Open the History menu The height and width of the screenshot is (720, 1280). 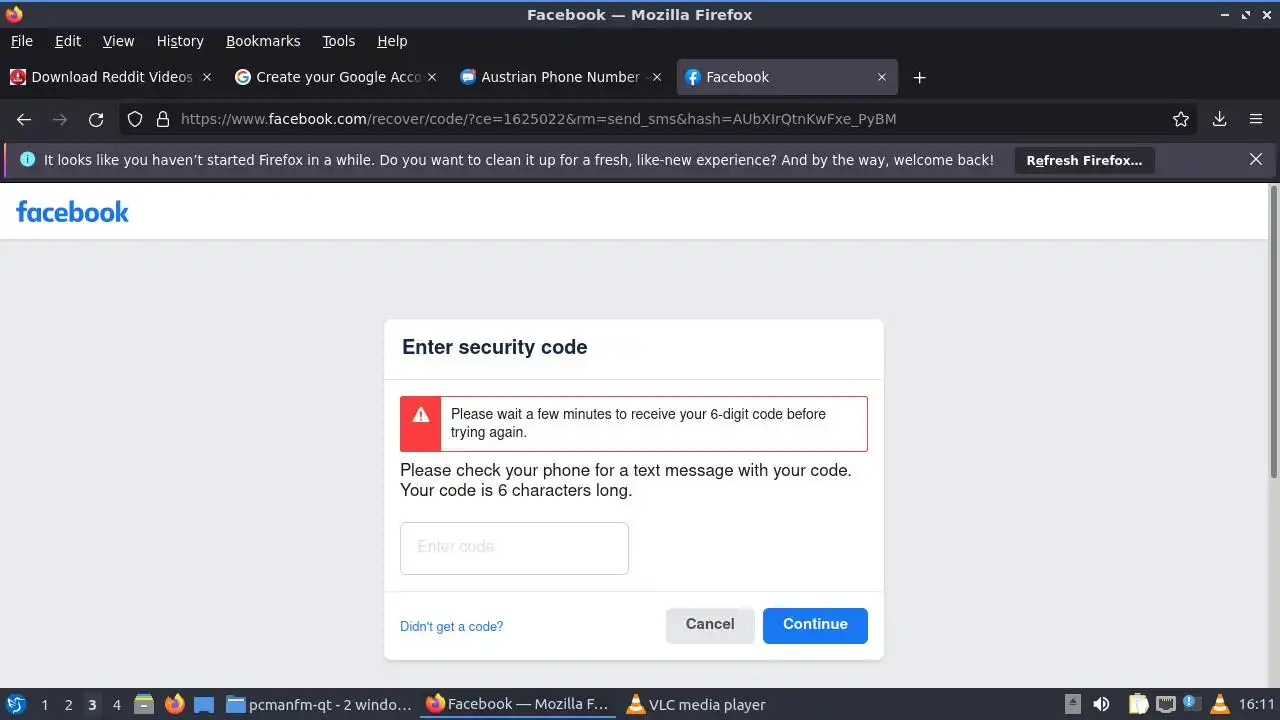tap(180, 41)
